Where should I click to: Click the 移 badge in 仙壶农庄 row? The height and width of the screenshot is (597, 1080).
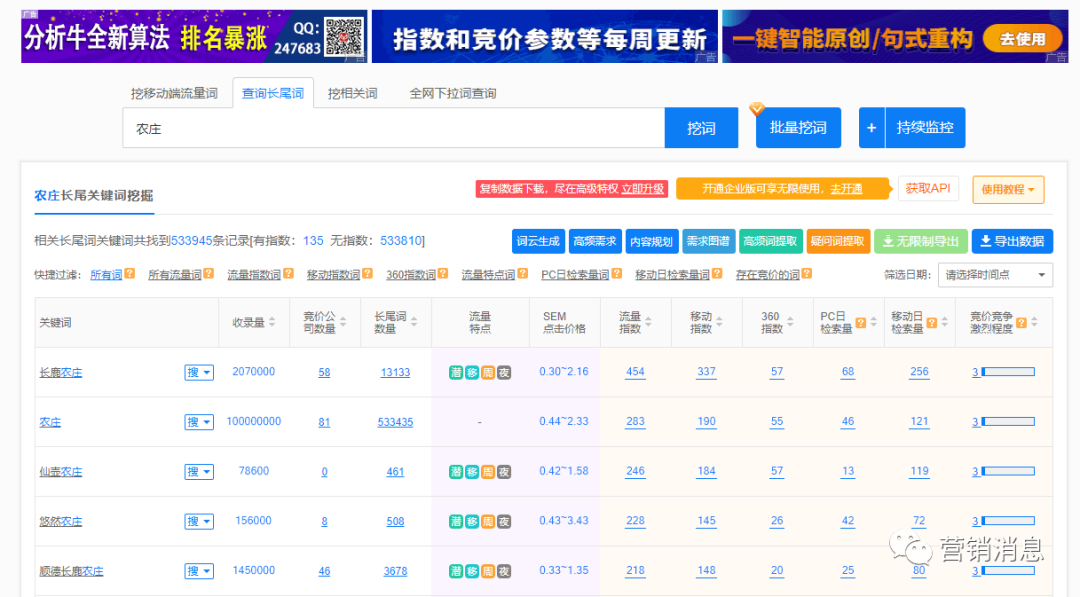click(472, 472)
